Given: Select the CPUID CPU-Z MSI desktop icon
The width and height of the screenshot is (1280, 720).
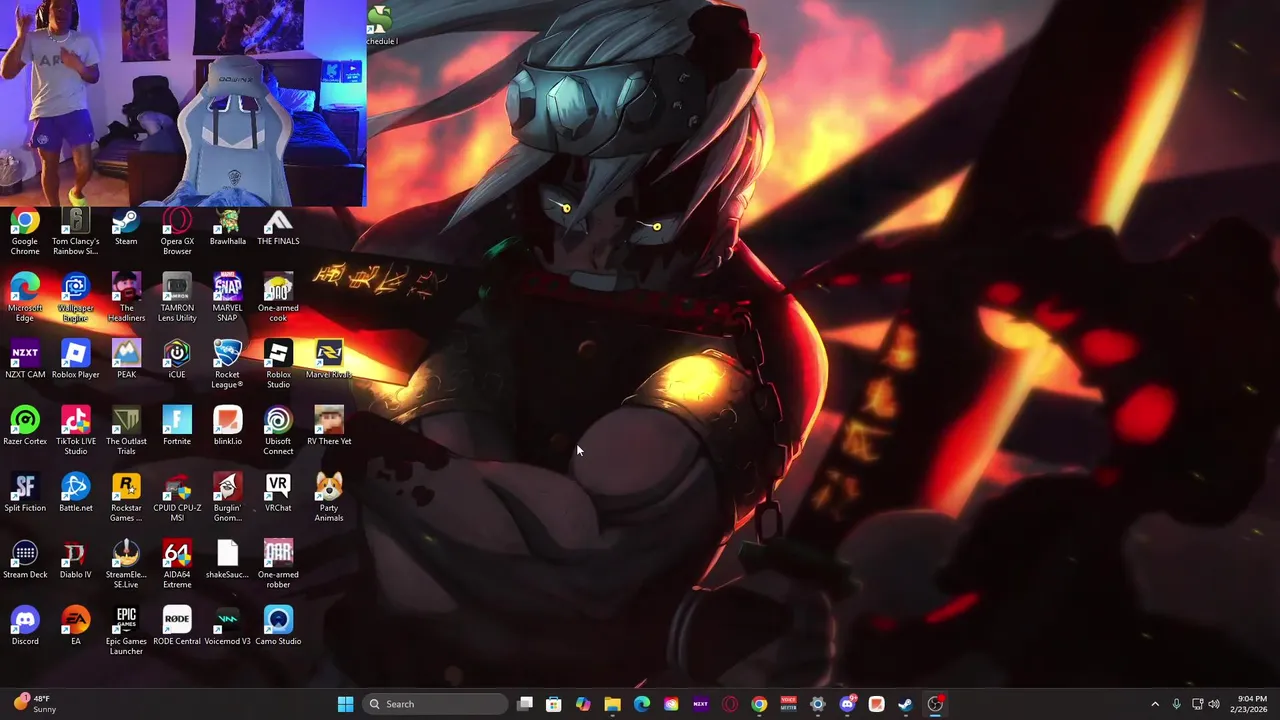Looking at the screenshot, I should [177, 498].
